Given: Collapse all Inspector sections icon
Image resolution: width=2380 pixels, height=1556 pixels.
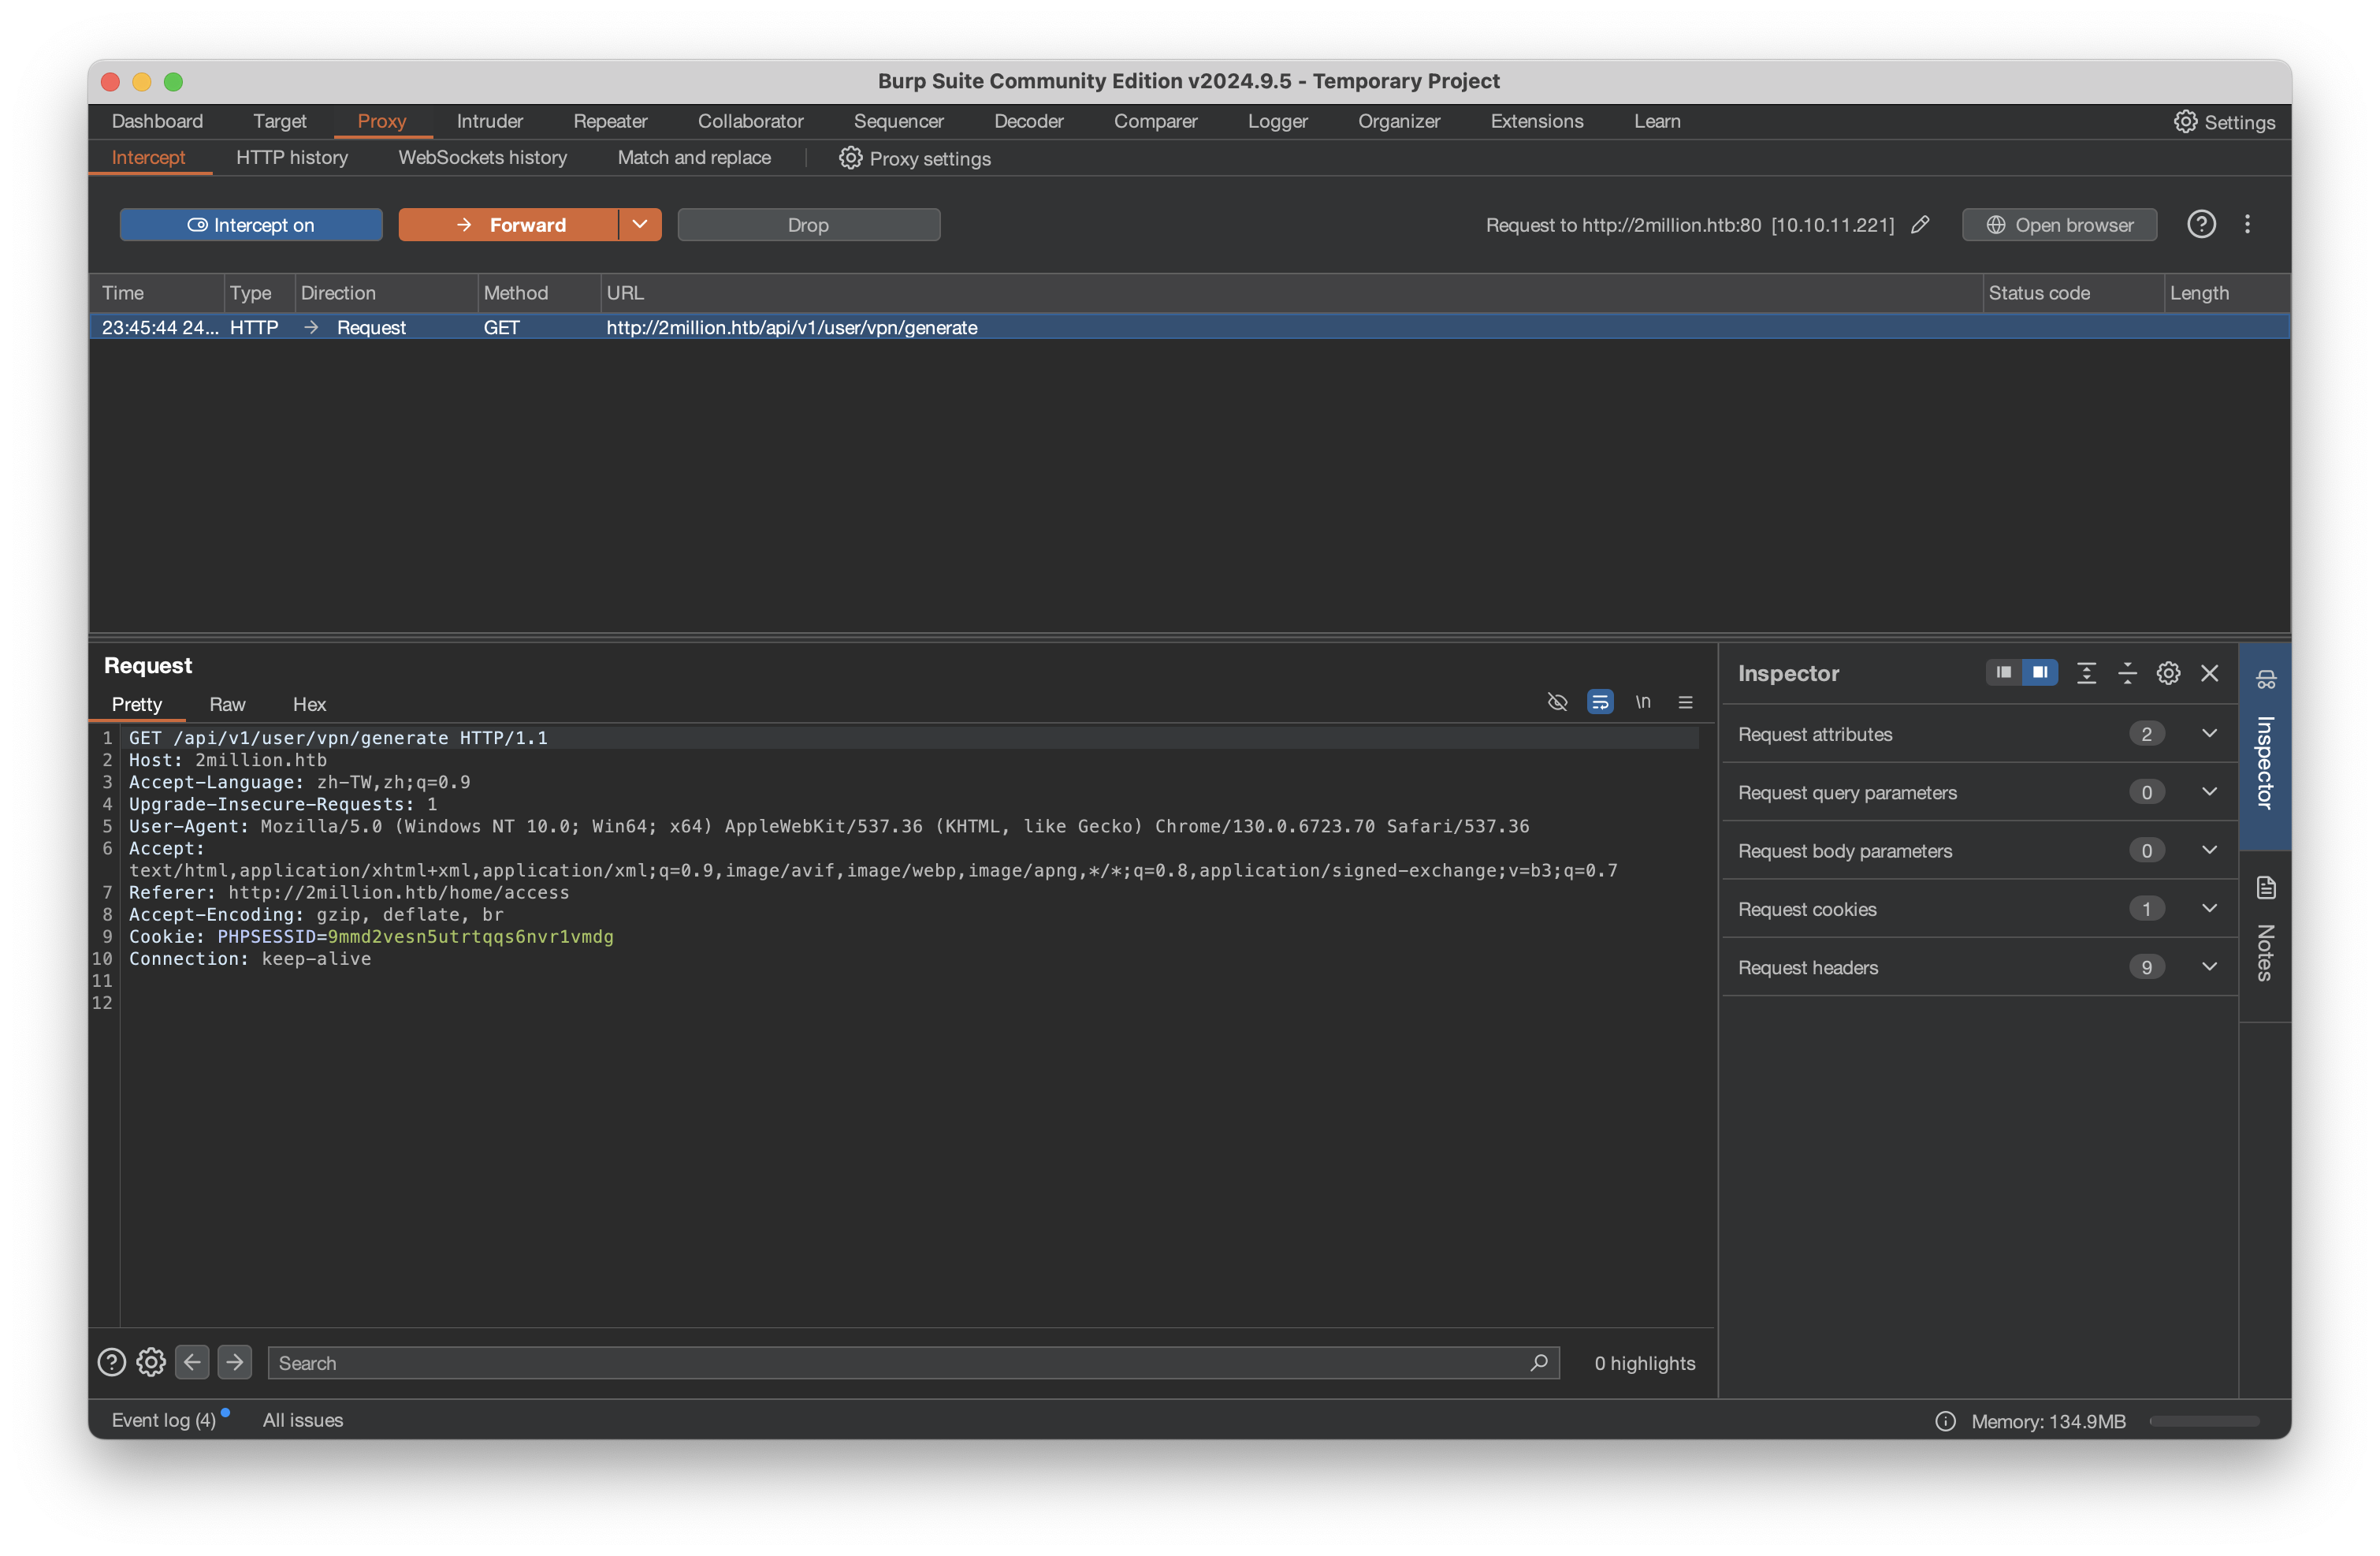Looking at the screenshot, I should (2127, 673).
